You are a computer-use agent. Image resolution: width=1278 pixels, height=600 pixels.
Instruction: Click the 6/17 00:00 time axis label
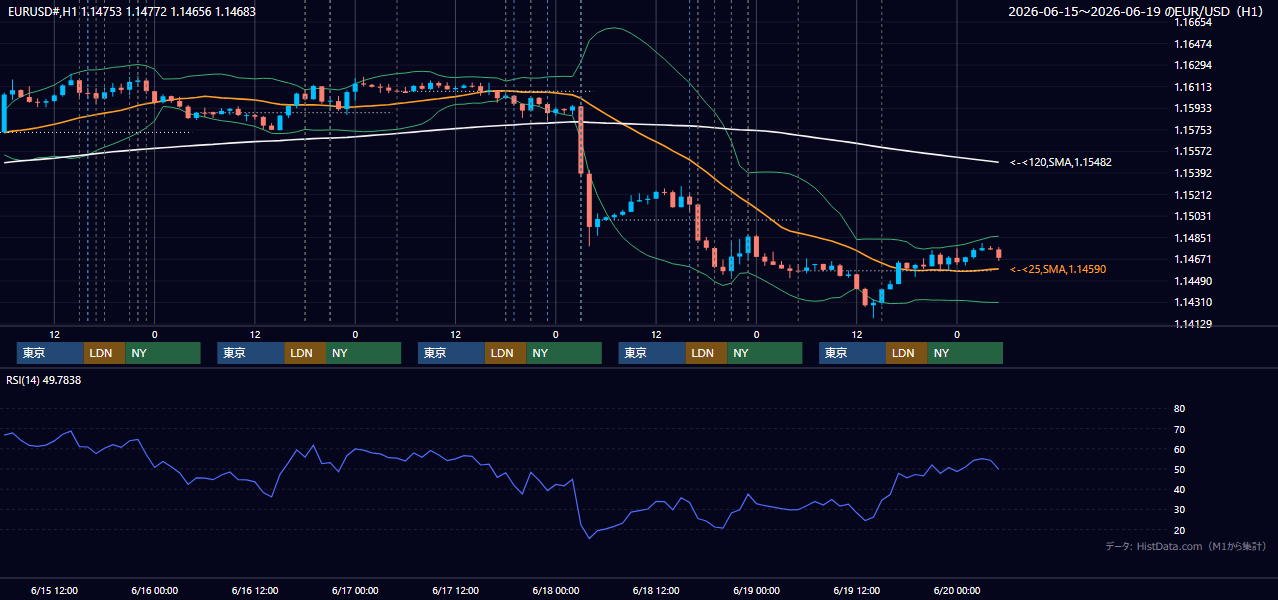pos(355,590)
